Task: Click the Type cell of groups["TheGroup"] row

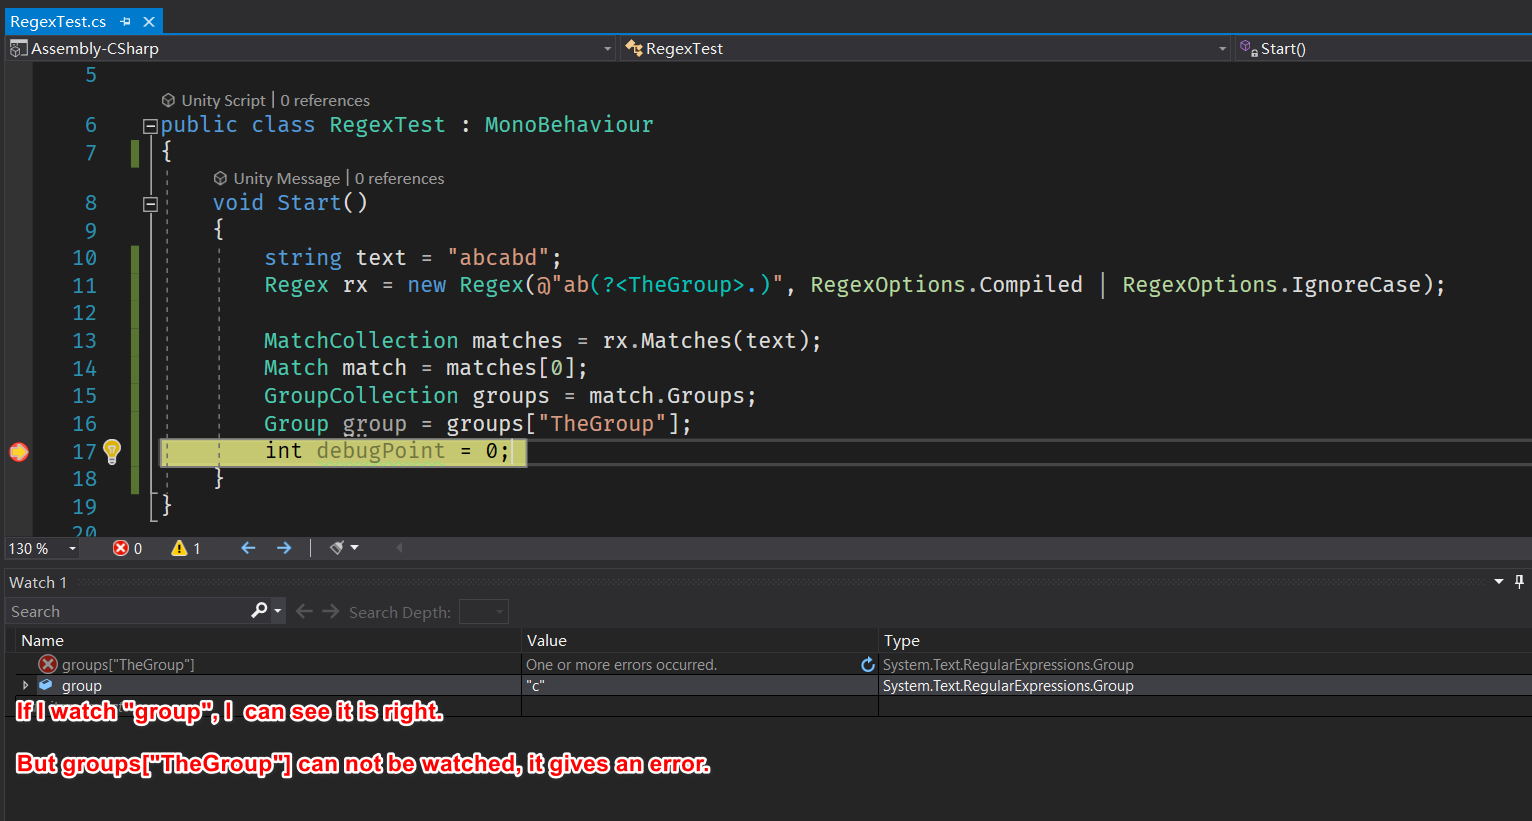Action: pyautogui.click(x=1205, y=665)
